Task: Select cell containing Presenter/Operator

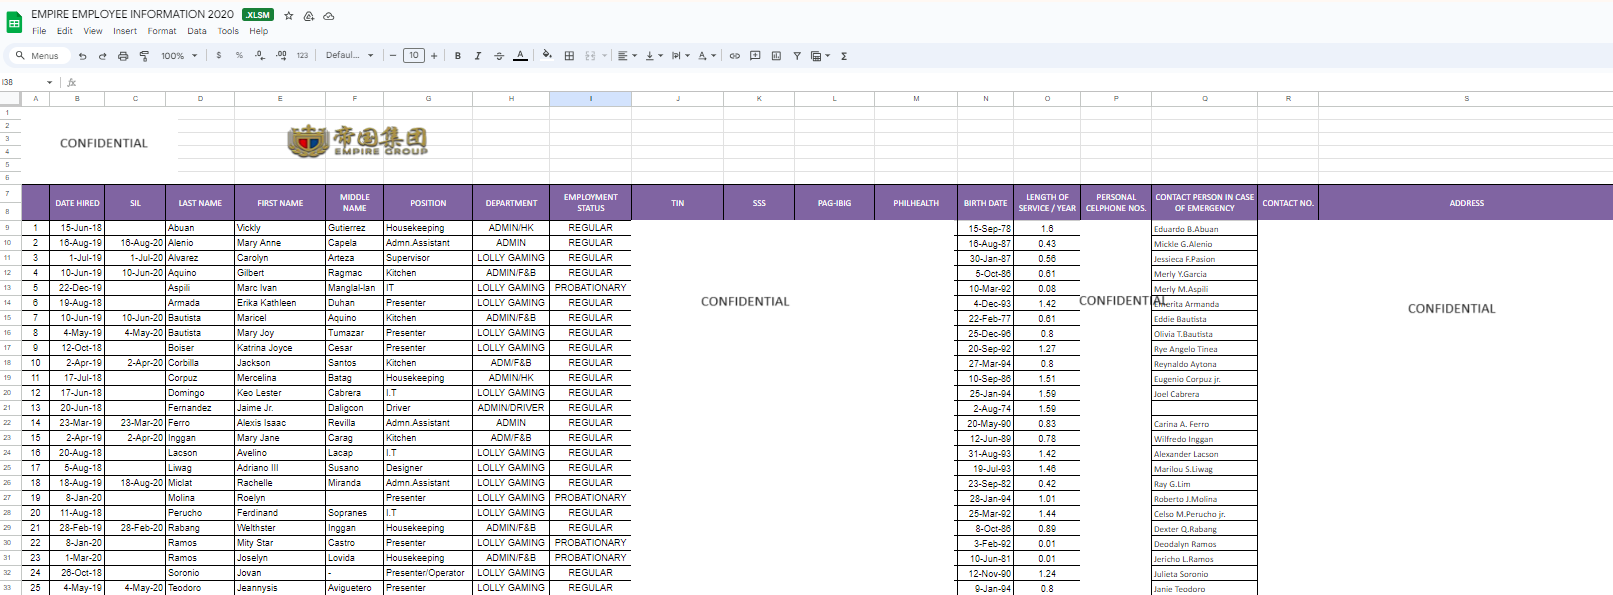Action: tap(428, 573)
